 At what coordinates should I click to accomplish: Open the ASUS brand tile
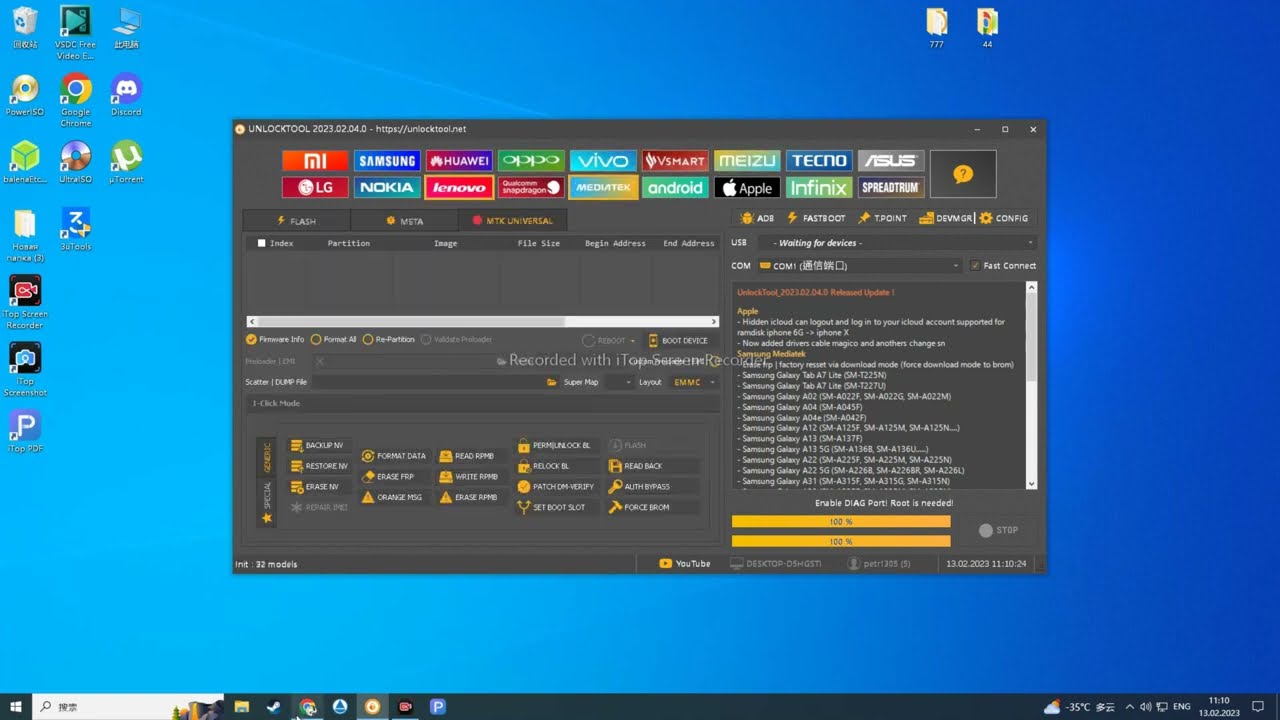click(891, 161)
